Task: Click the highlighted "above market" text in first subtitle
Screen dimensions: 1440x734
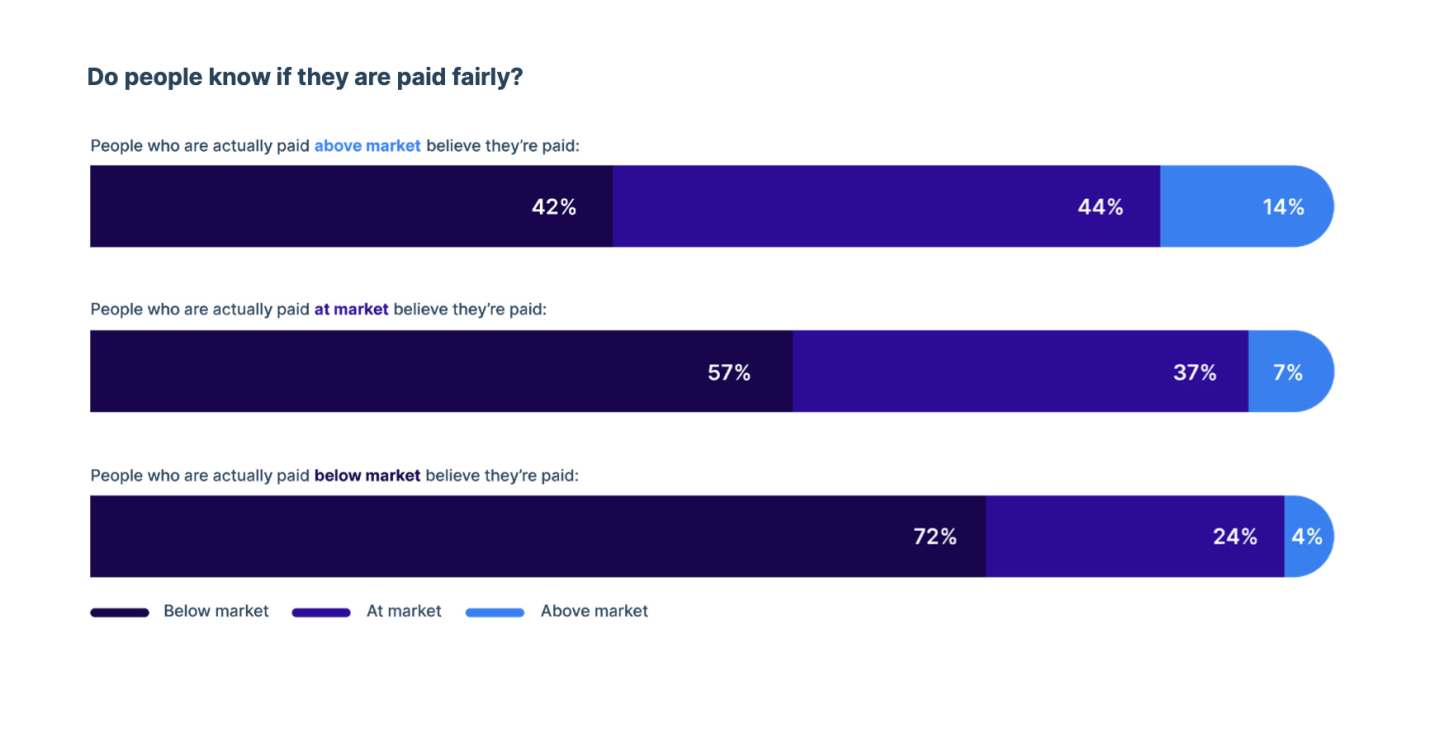Action: click(367, 146)
